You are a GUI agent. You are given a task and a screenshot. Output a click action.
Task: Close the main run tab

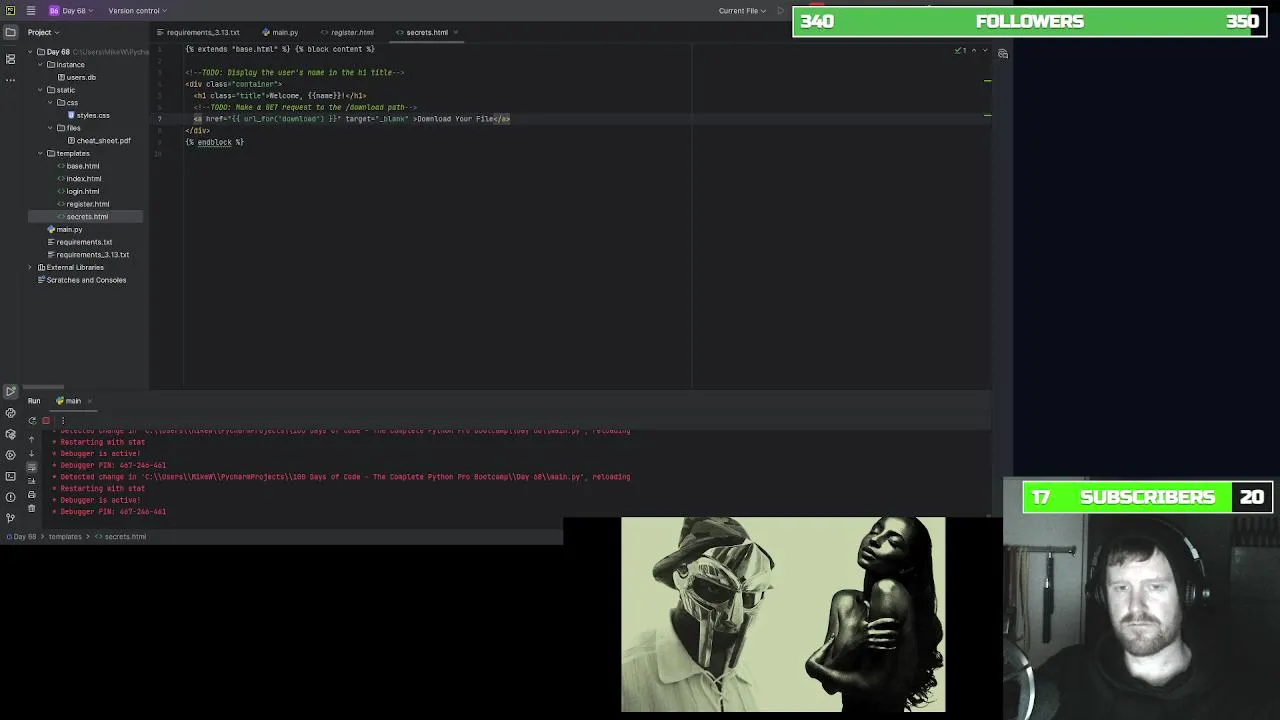tap(89, 401)
